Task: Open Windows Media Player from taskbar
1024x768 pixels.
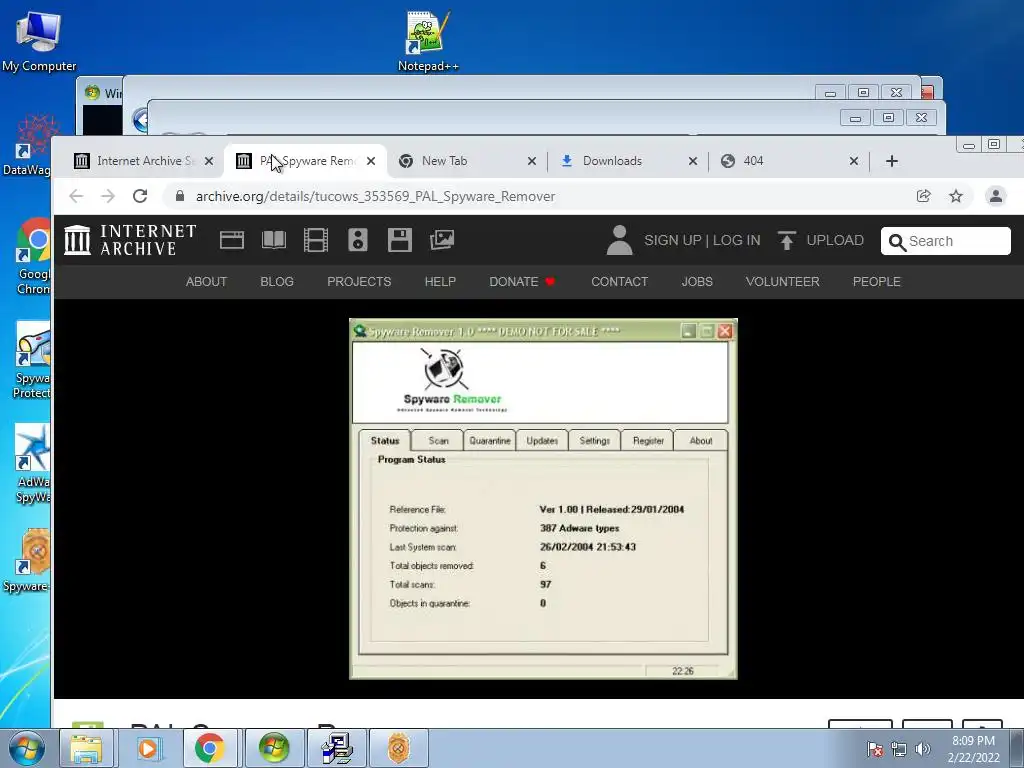Action: pyautogui.click(x=148, y=748)
